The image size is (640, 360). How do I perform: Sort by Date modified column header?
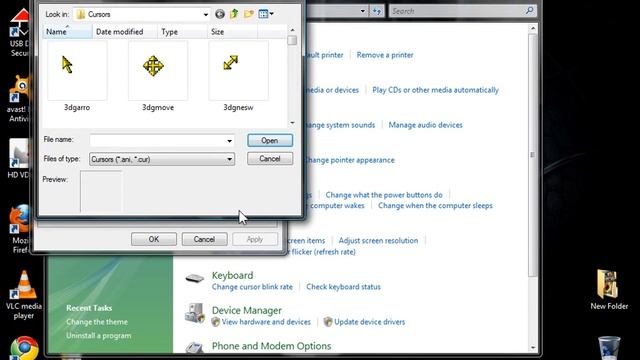(x=125, y=31)
